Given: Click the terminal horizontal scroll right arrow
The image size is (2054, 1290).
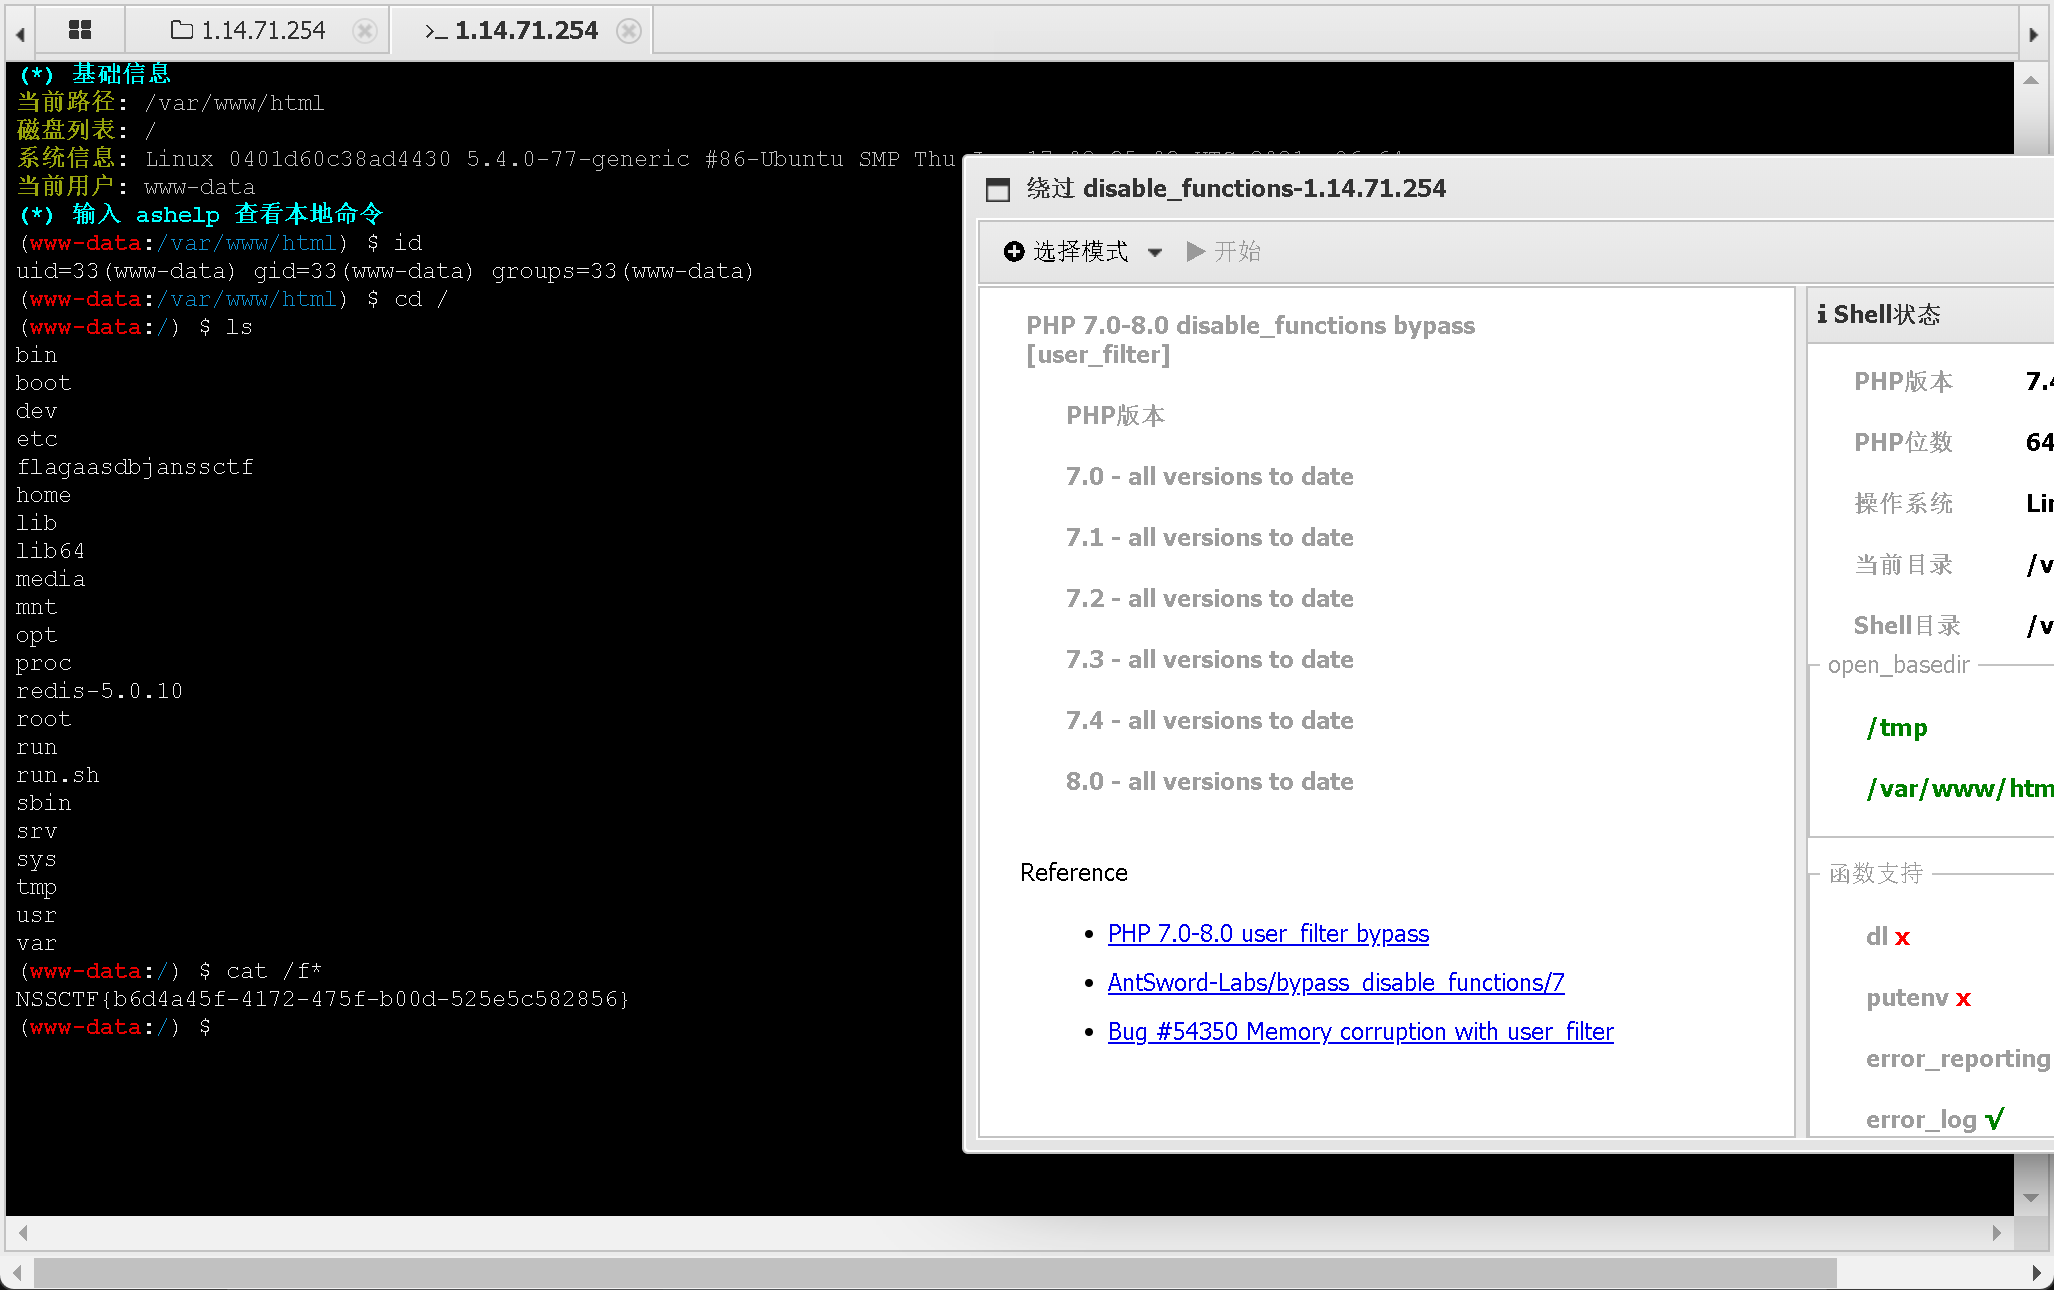Looking at the screenshot, I should [x=1996, y=1233].
